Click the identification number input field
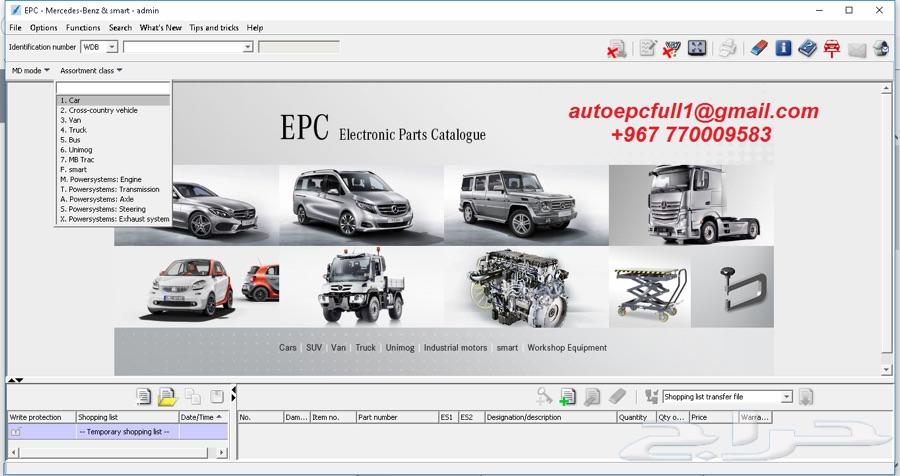The image size is (900, 476). (183, 47)
